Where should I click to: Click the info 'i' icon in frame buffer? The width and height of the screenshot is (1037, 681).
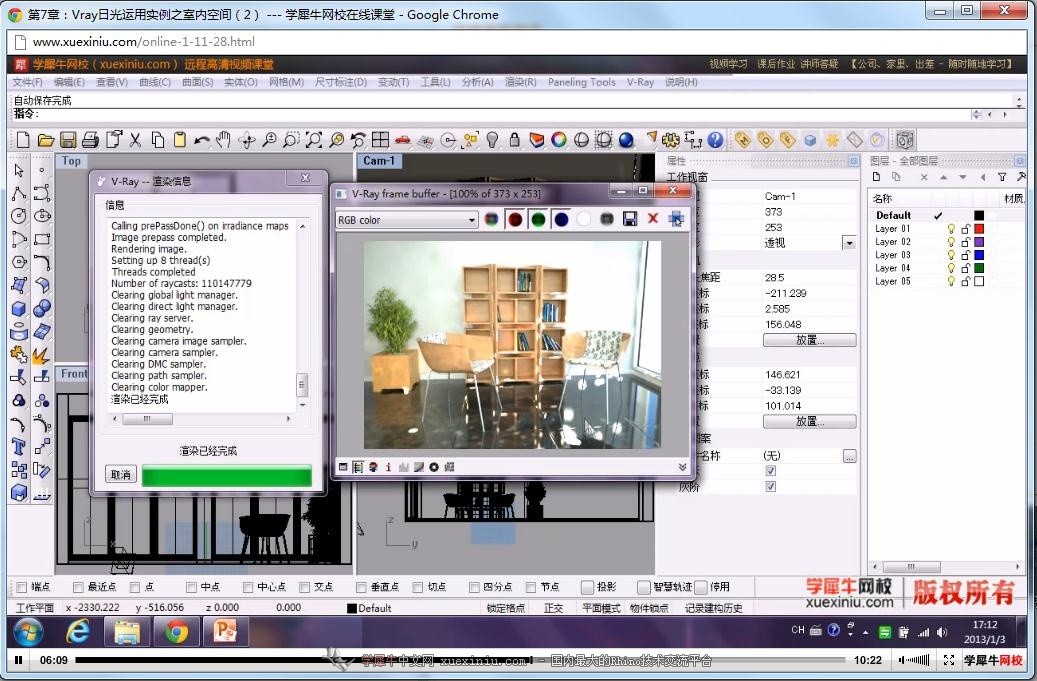pyautogui.click(x=388, y=467)
